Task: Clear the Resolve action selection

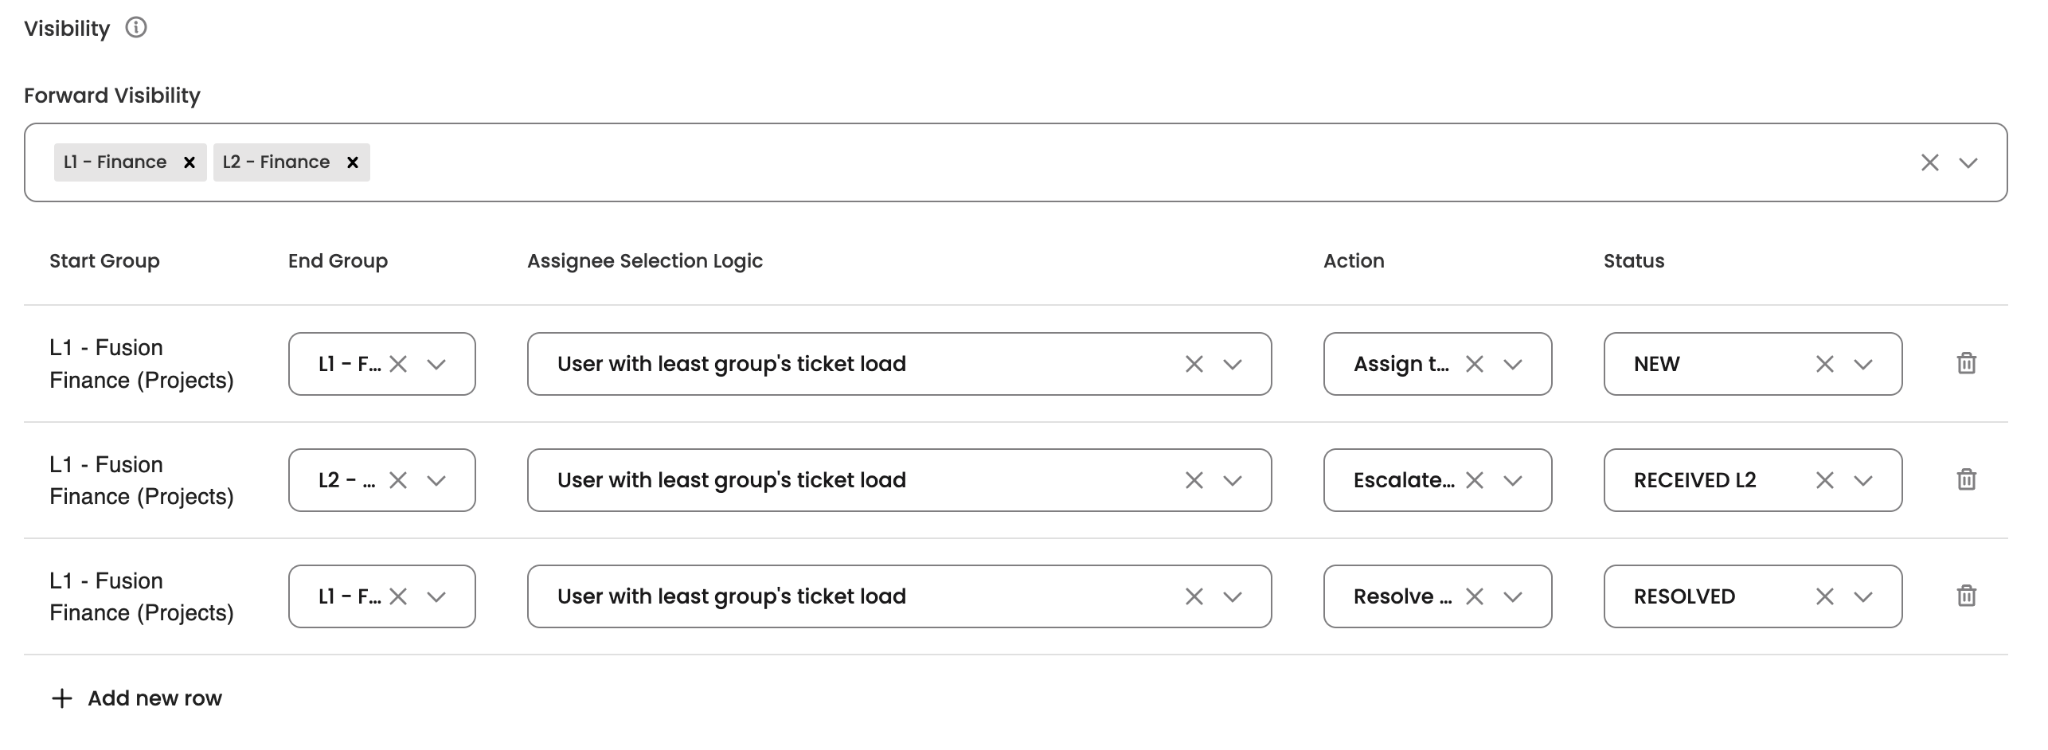Action: click(1474, 596)
